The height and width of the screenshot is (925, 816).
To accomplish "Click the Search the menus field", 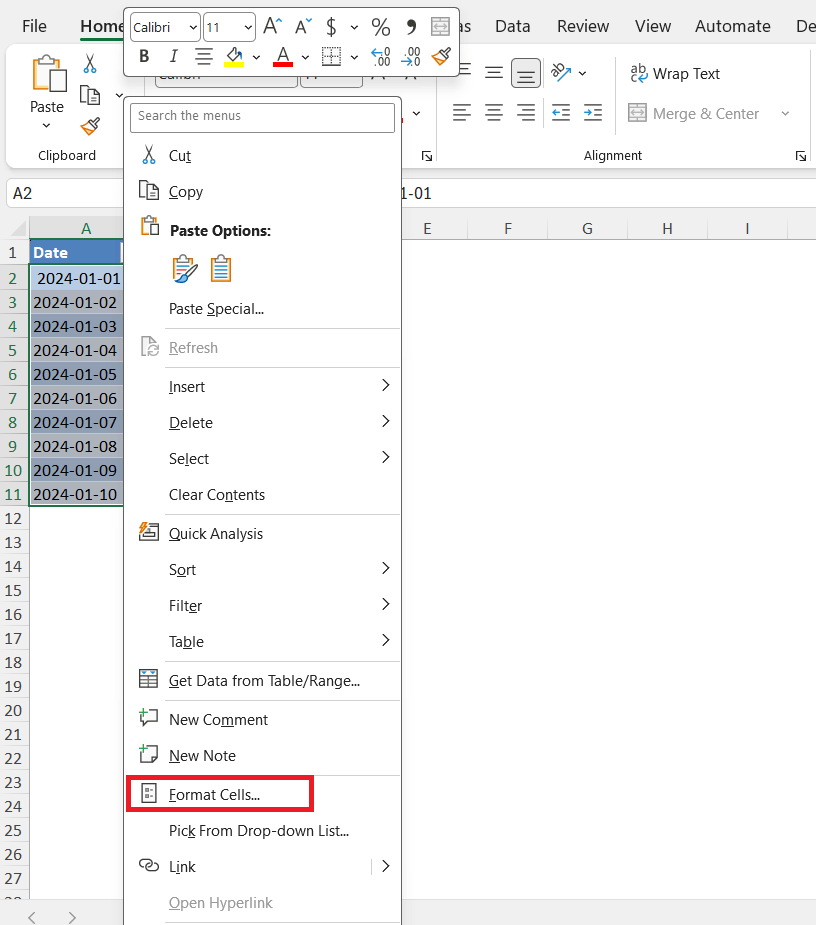I will [x=262, y=116].
